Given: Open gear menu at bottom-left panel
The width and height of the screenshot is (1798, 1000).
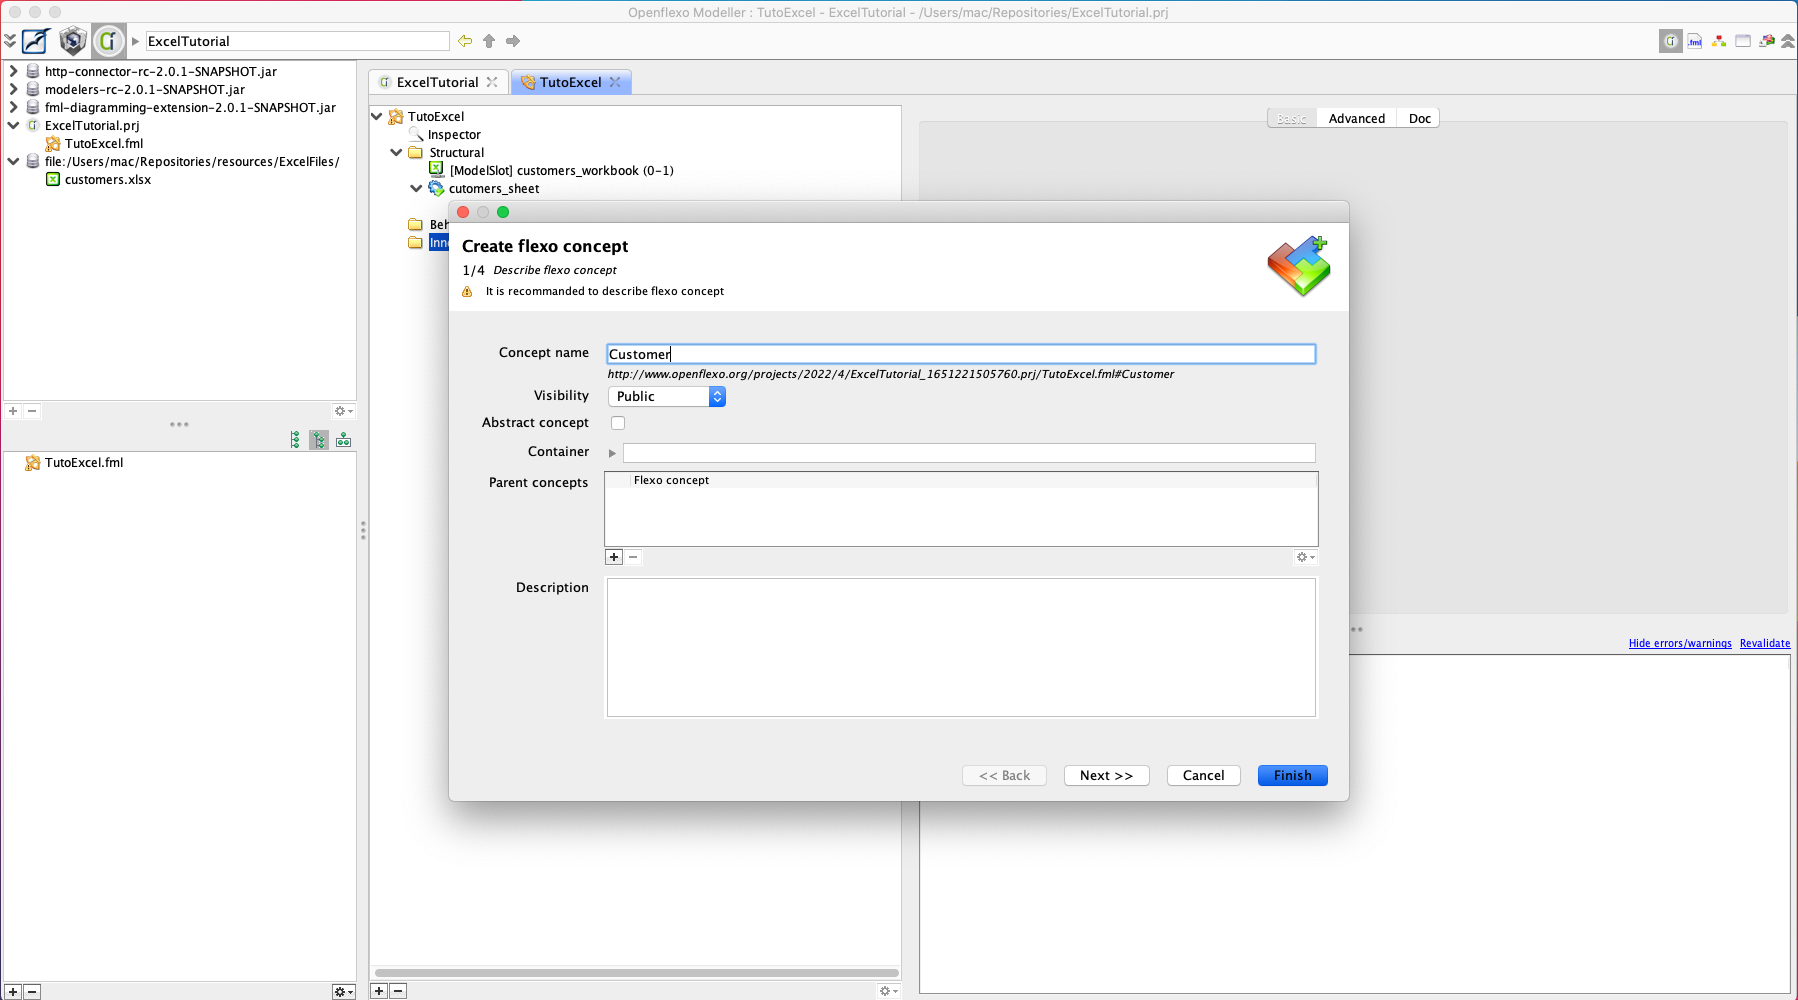Looking at the screenshot, I should tap(343, 992).
